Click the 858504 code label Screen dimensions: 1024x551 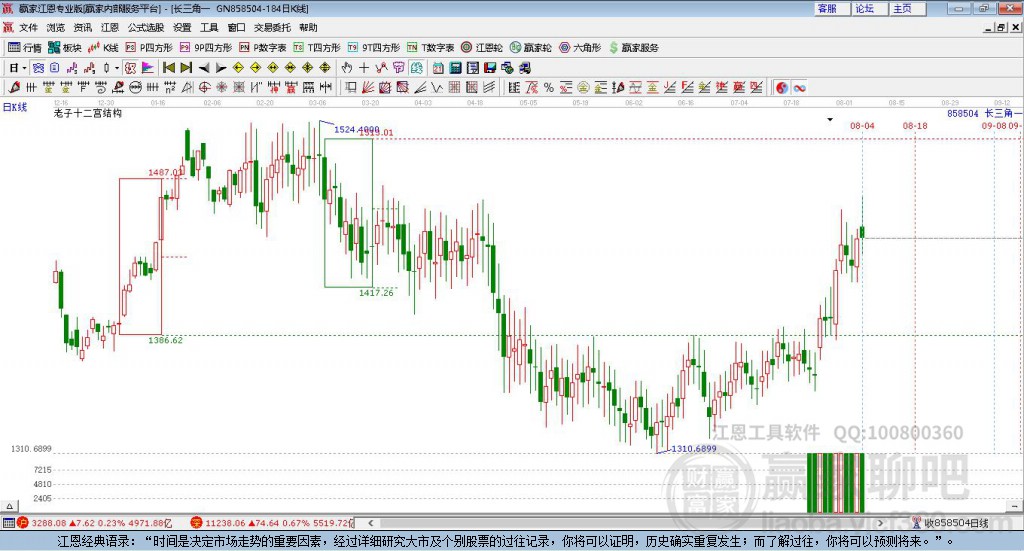point(963,114)
